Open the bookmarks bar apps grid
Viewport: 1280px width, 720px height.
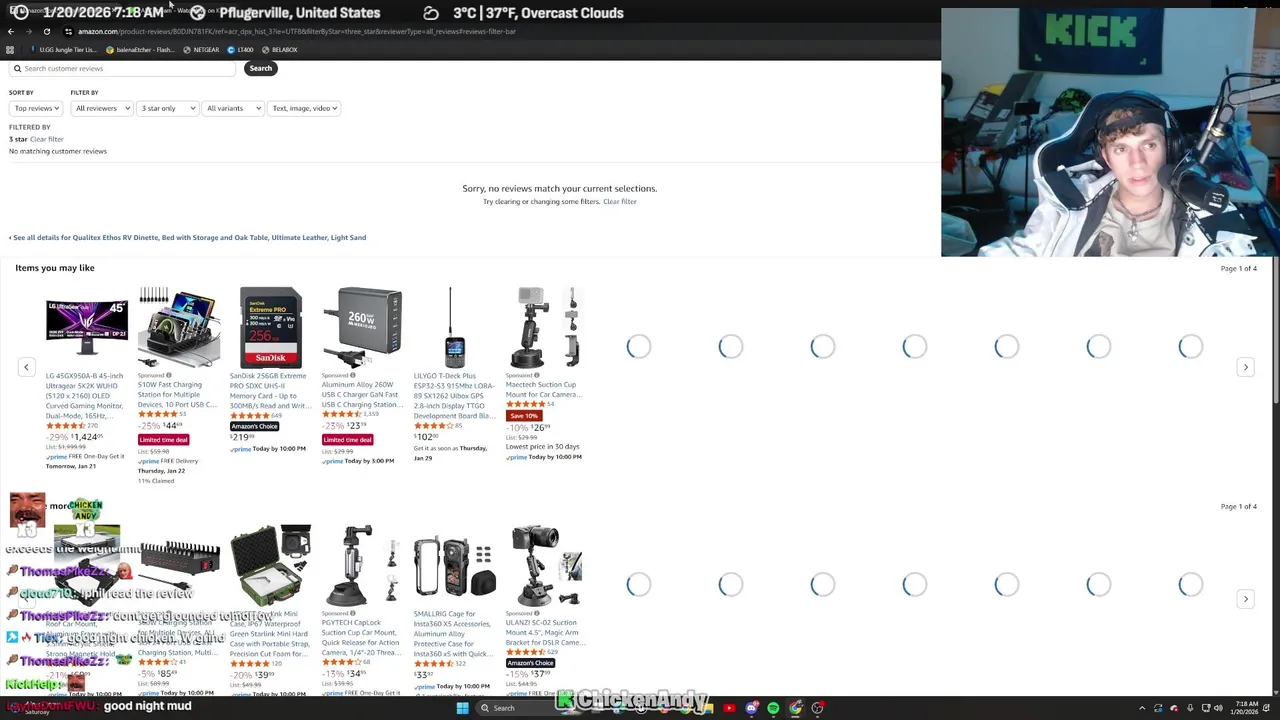click(x=10, y=50)
